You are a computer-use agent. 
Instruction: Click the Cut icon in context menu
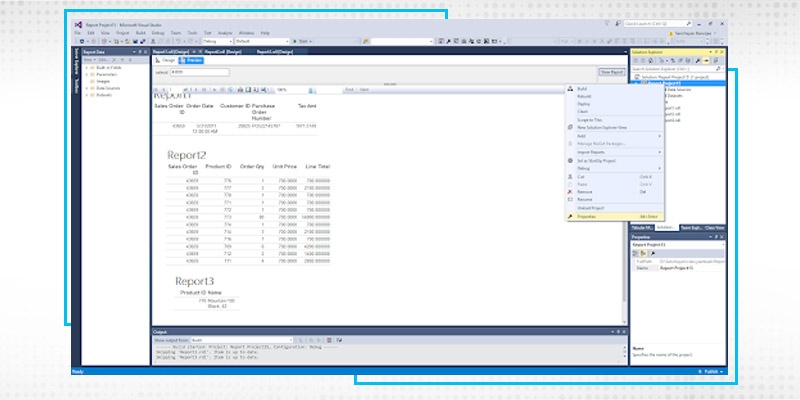[570, 176]
